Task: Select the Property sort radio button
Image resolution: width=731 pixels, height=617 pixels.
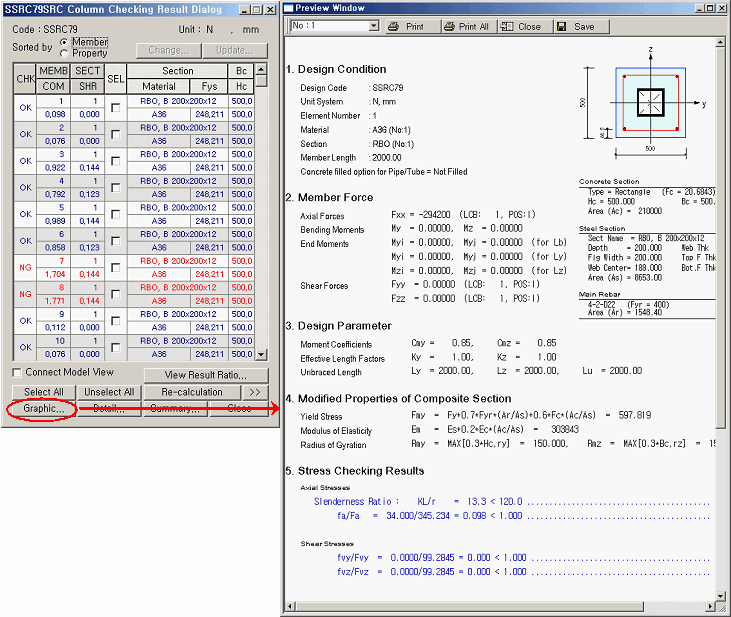Action: (65, 53)
